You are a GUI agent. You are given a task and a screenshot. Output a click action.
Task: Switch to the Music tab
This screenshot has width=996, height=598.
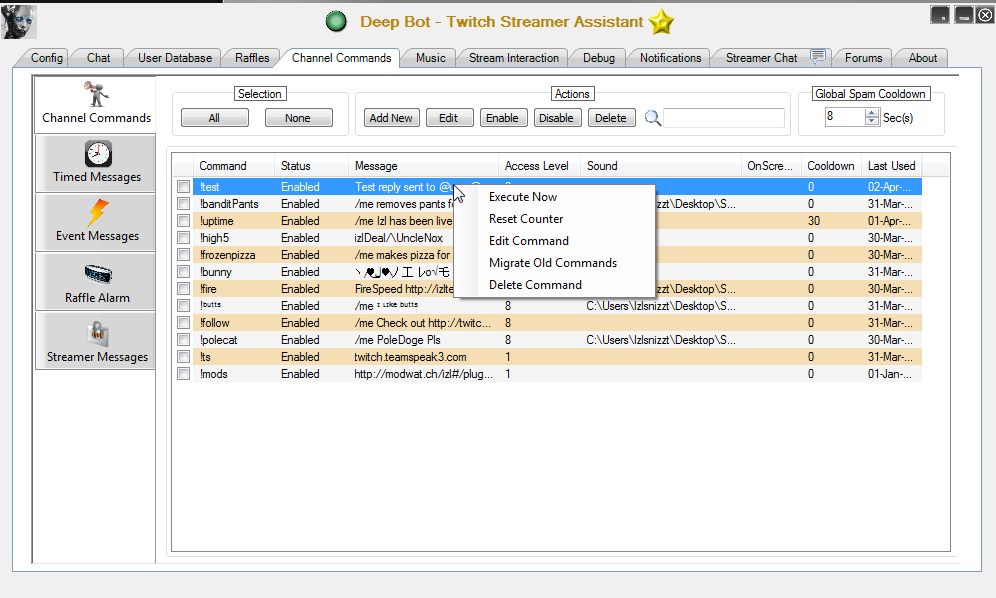431,58
